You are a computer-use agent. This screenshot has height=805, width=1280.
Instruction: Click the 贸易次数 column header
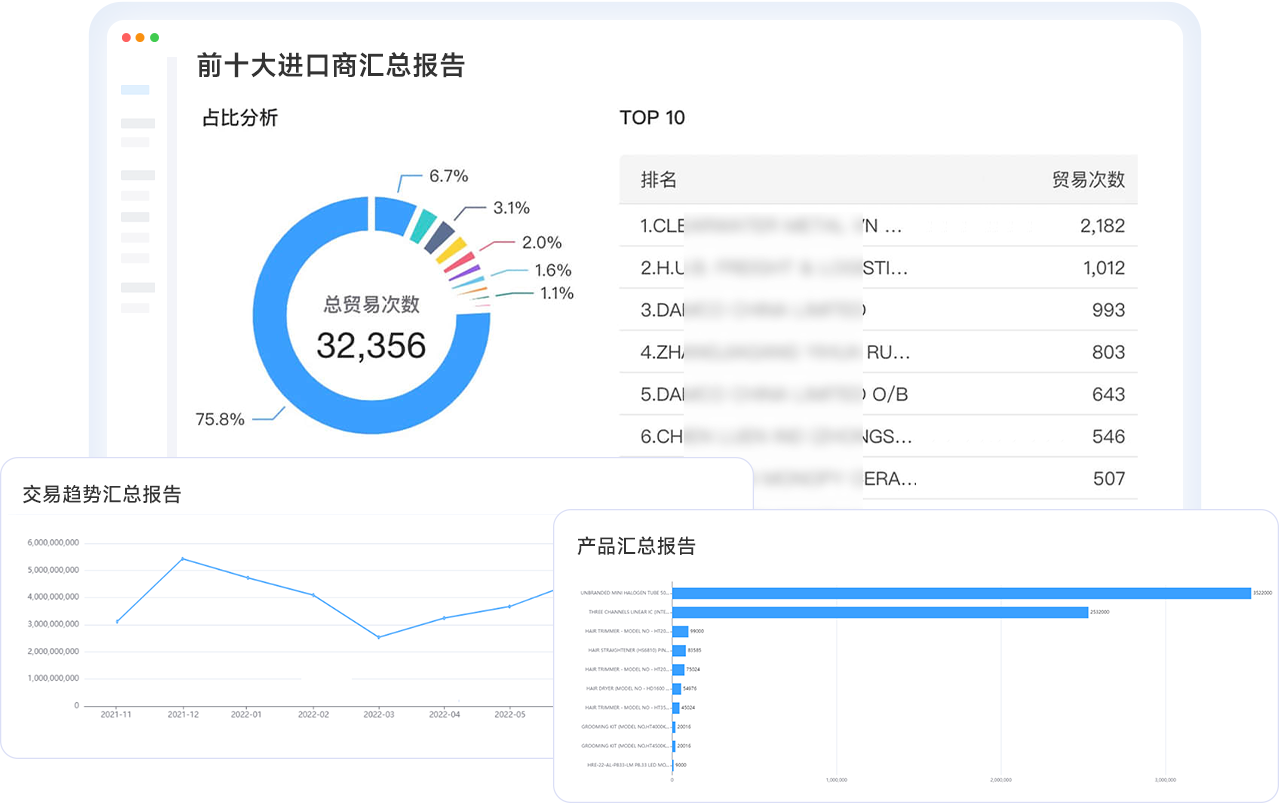(1088, 180)
